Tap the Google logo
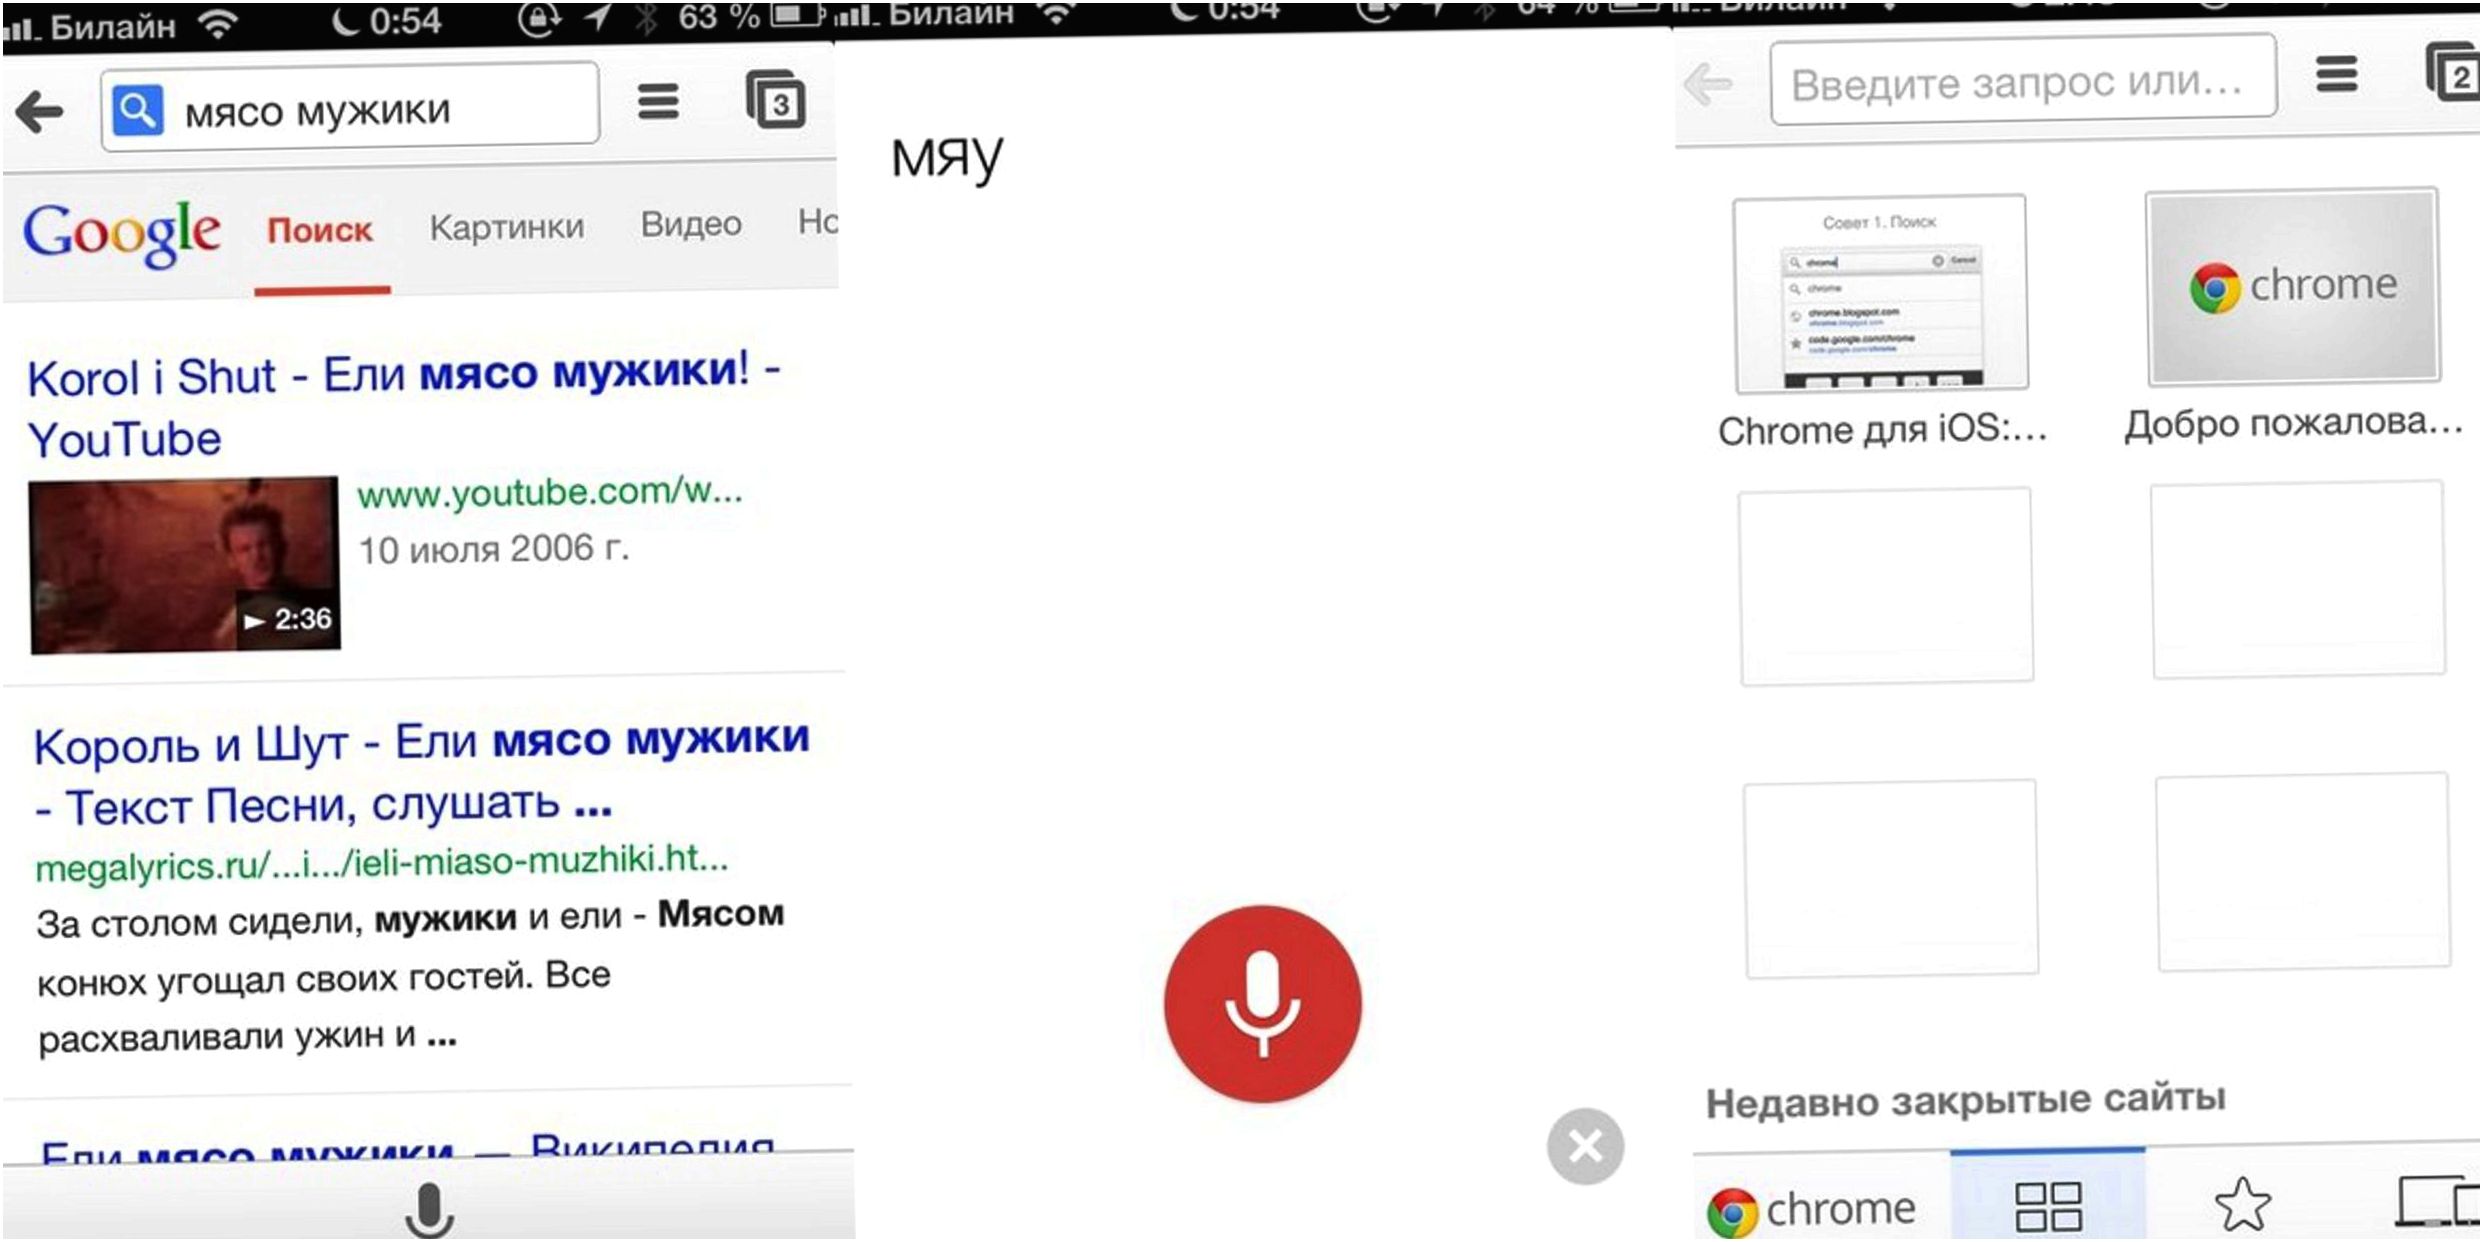Viewport: 2483px width, 1242px height. pyautogui.click(x=121, y=233)
